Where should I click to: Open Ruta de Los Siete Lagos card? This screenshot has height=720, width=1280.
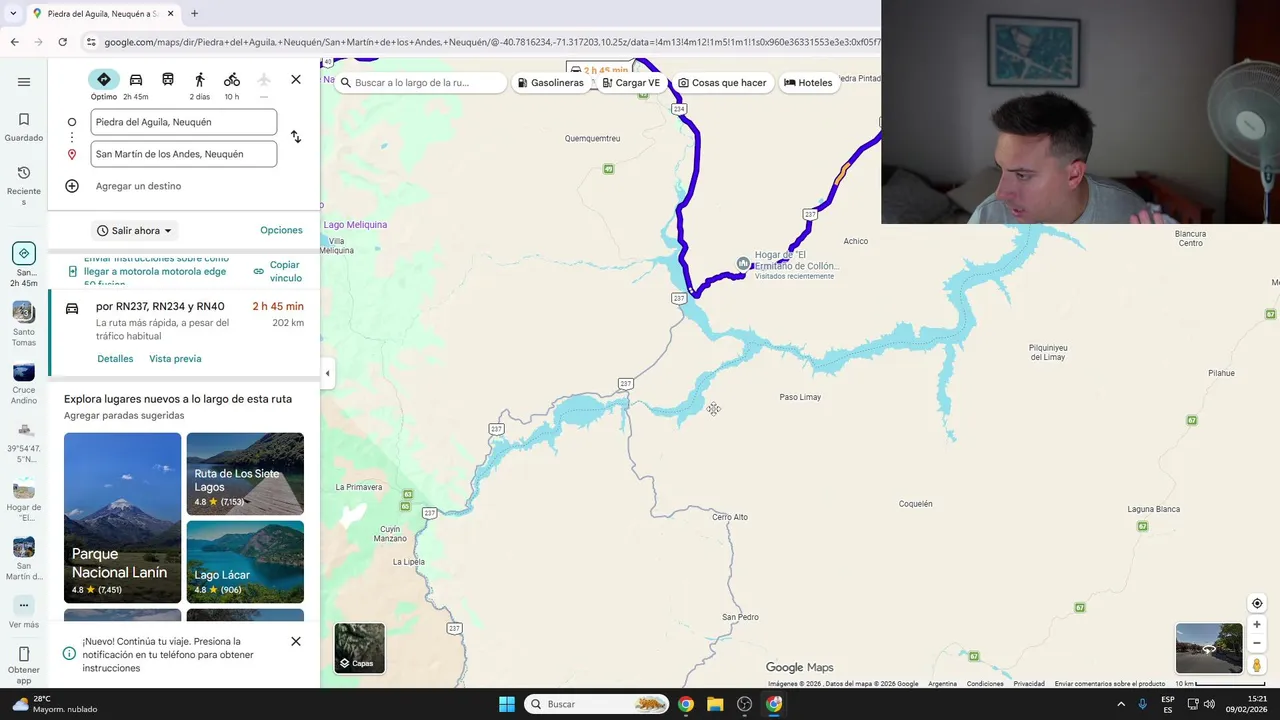click(245, 474)
